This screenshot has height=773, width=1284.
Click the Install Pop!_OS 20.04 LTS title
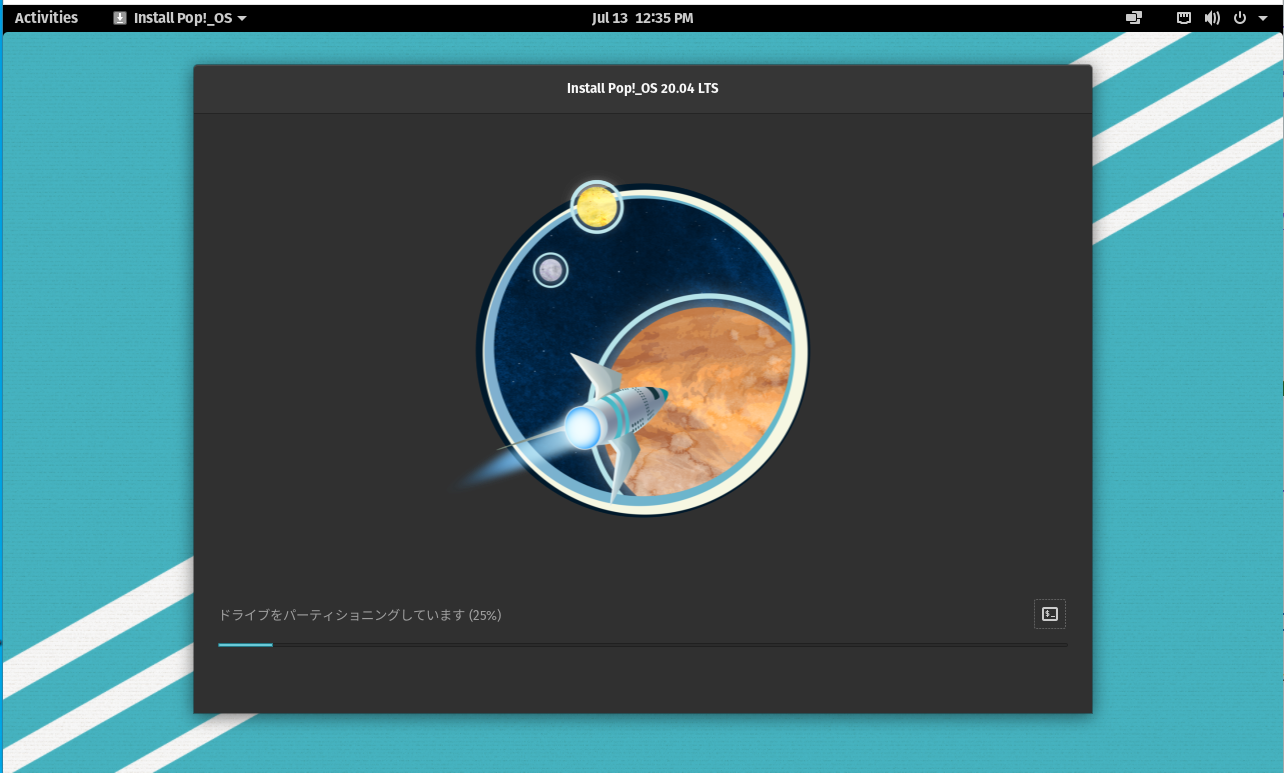point(643,88)
